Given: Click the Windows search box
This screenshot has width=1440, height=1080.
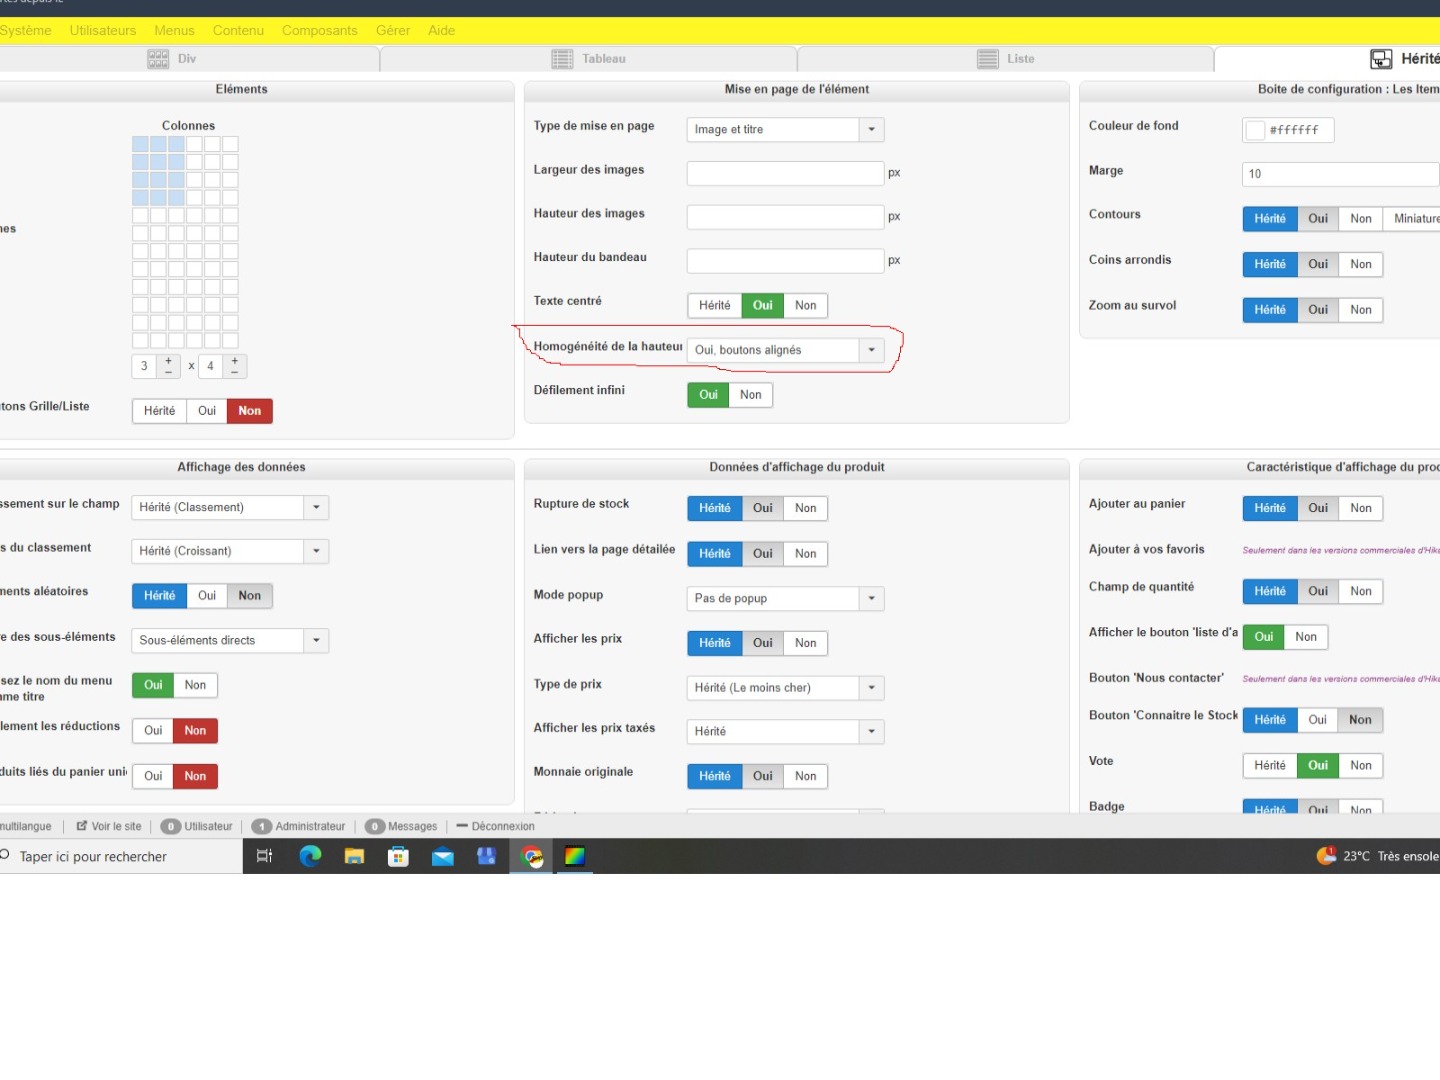Looking at the screenshot, I should (121, 856).
